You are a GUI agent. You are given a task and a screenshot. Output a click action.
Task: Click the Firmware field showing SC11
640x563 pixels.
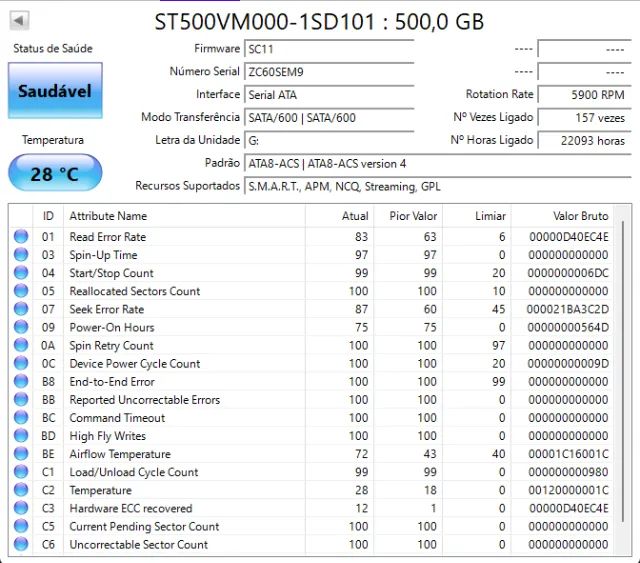click(x=329, y=49)
